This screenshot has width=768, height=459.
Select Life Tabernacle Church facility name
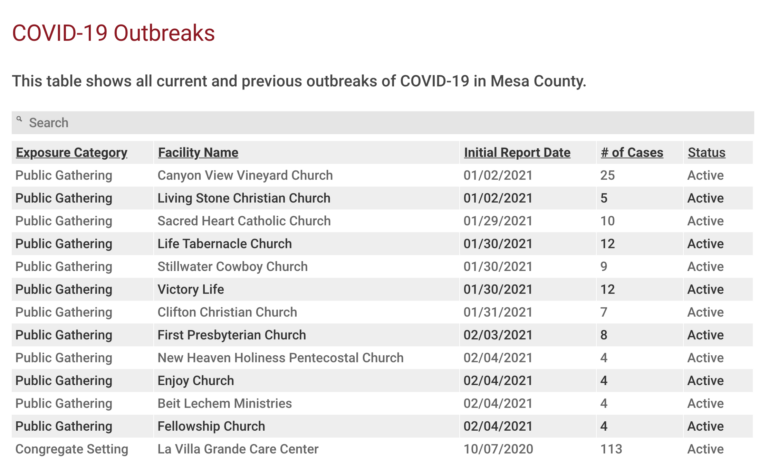pos(224,243)
